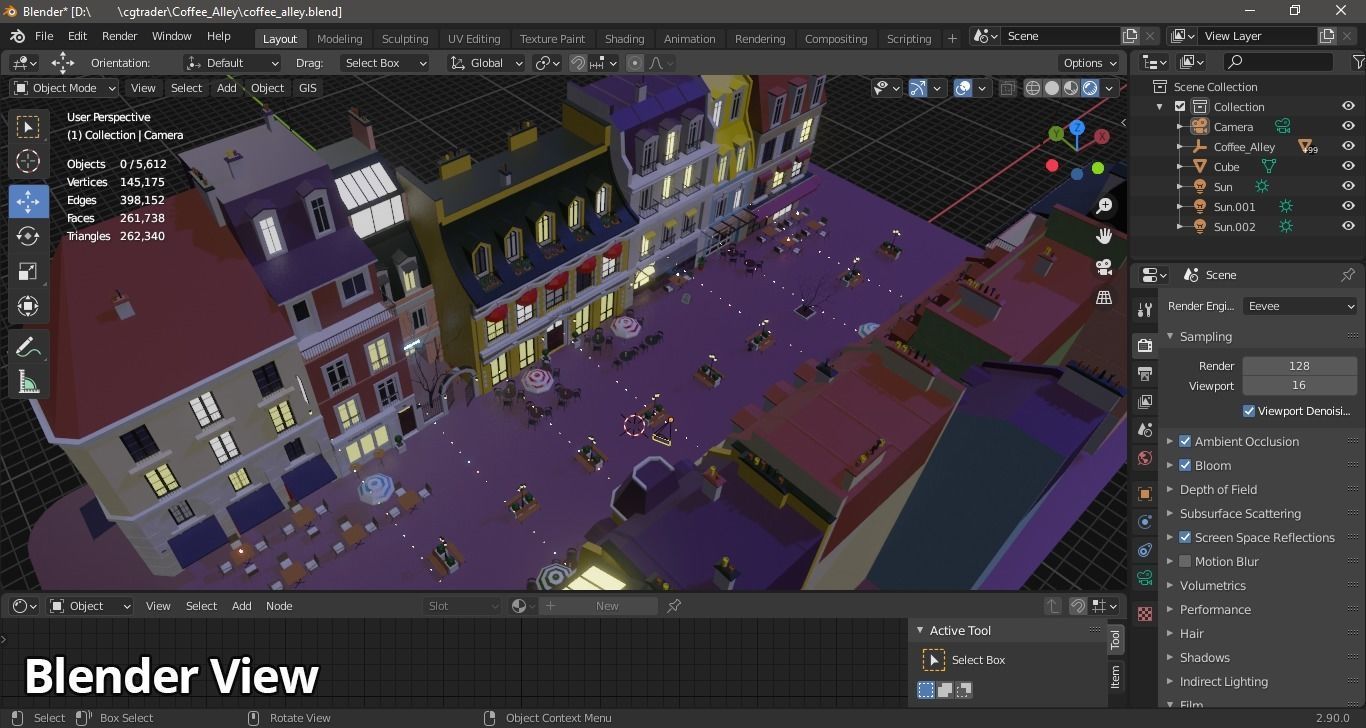Image resolution: width=1366 pixels, height=728 pixels.
Task: Hide the Coffee_Alley object in outliner
Action: pos(1348,147)
